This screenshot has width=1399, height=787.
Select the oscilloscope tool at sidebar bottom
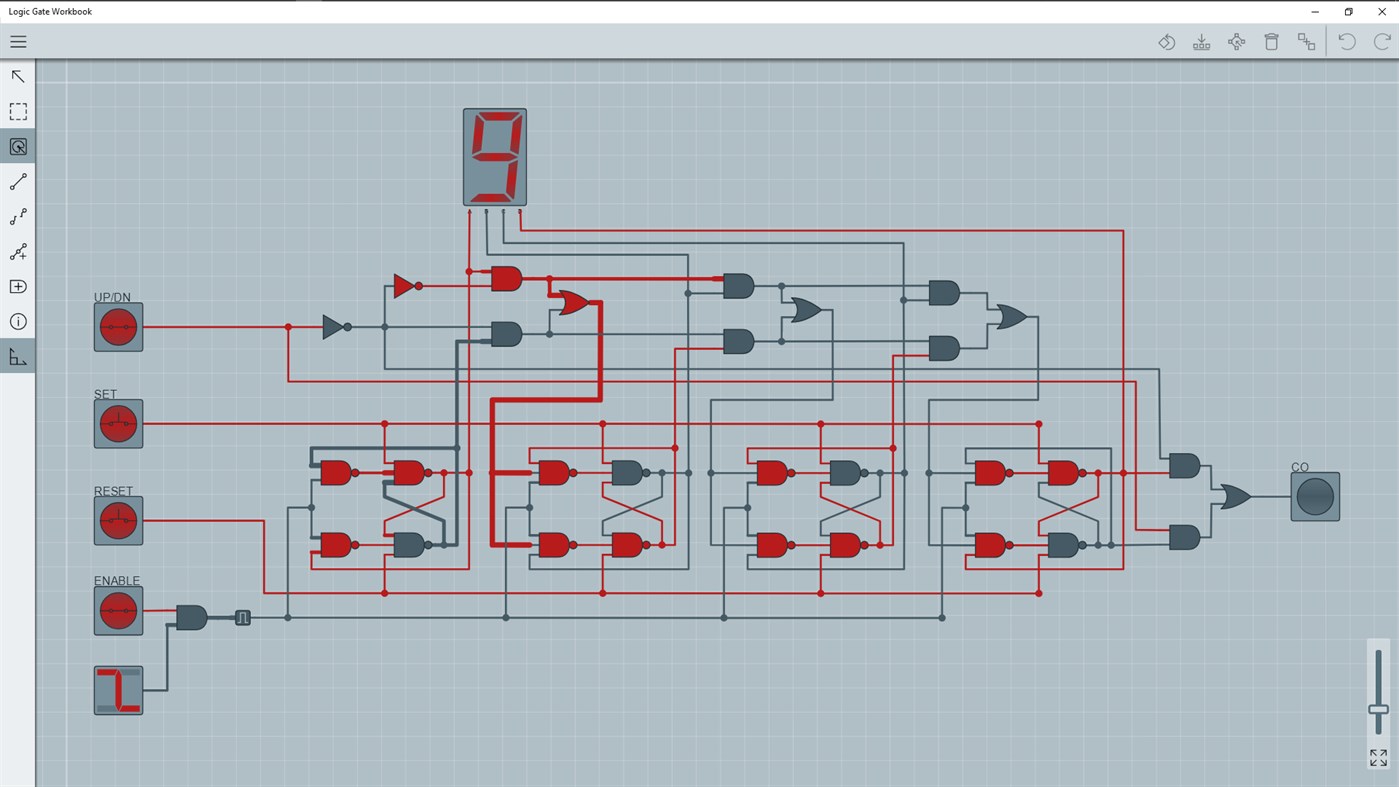(x=18, y=356)
